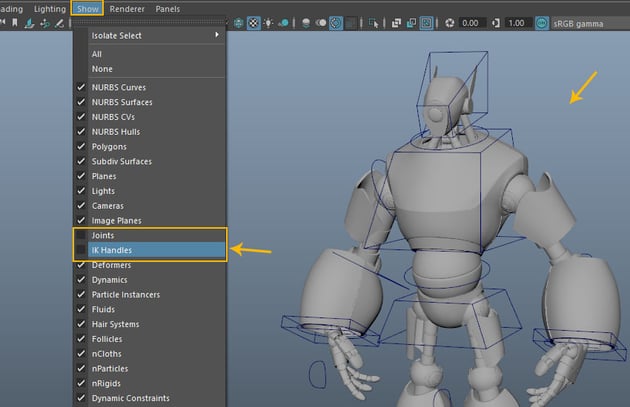The height and width of the screenshot is (407, 630).
Task: Open the Renderer menu
Action: 126,8
